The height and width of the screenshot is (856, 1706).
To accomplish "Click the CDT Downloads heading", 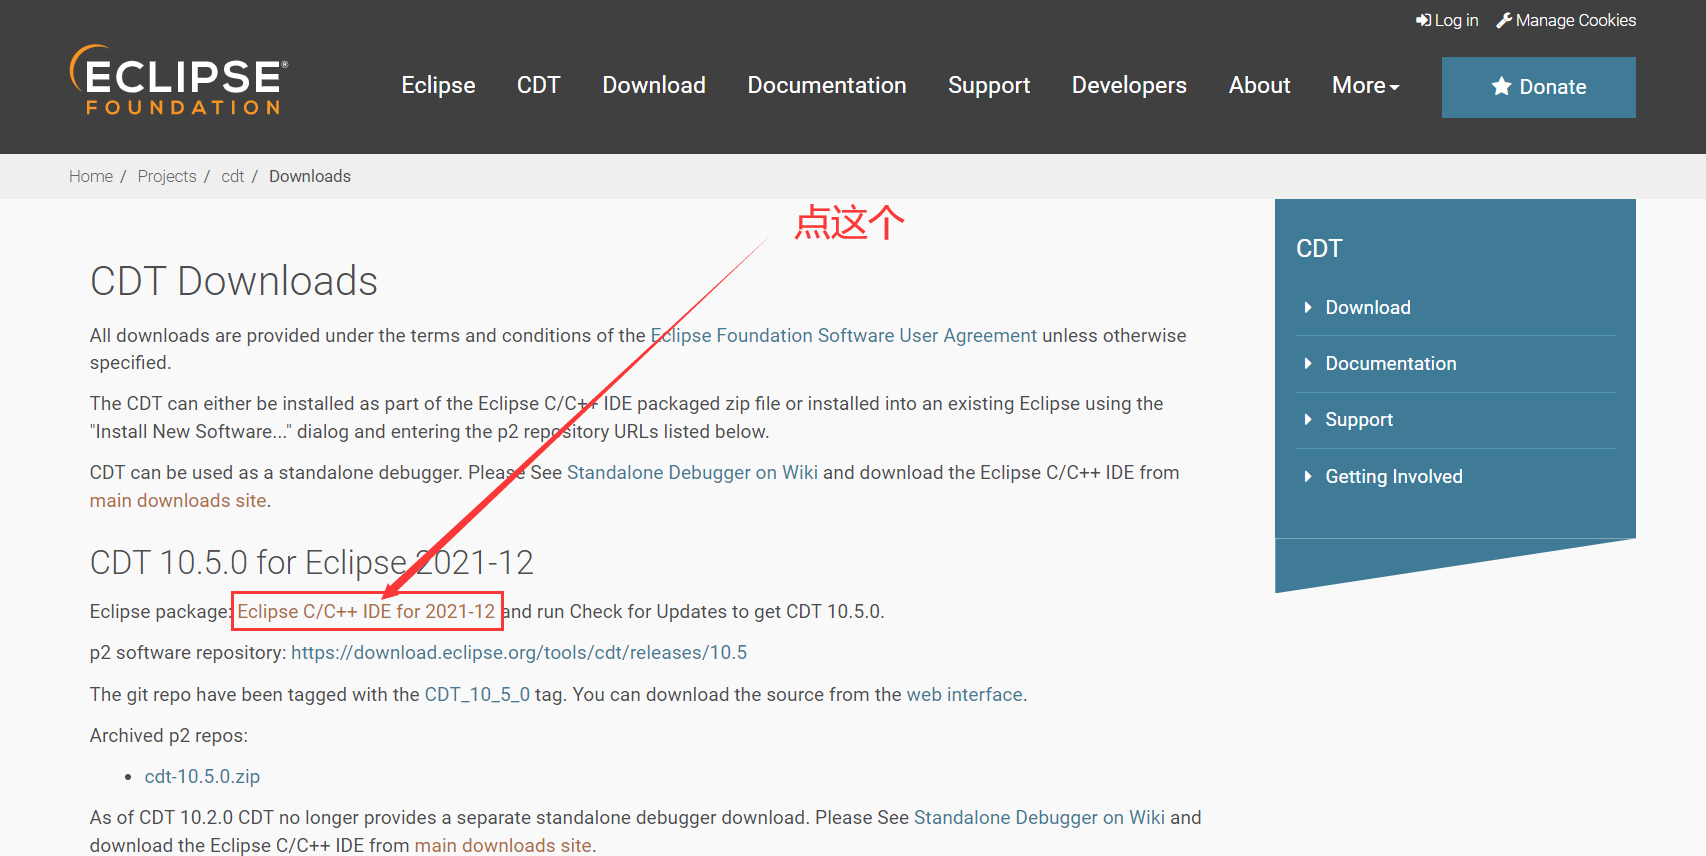I will tap(234, 281).
